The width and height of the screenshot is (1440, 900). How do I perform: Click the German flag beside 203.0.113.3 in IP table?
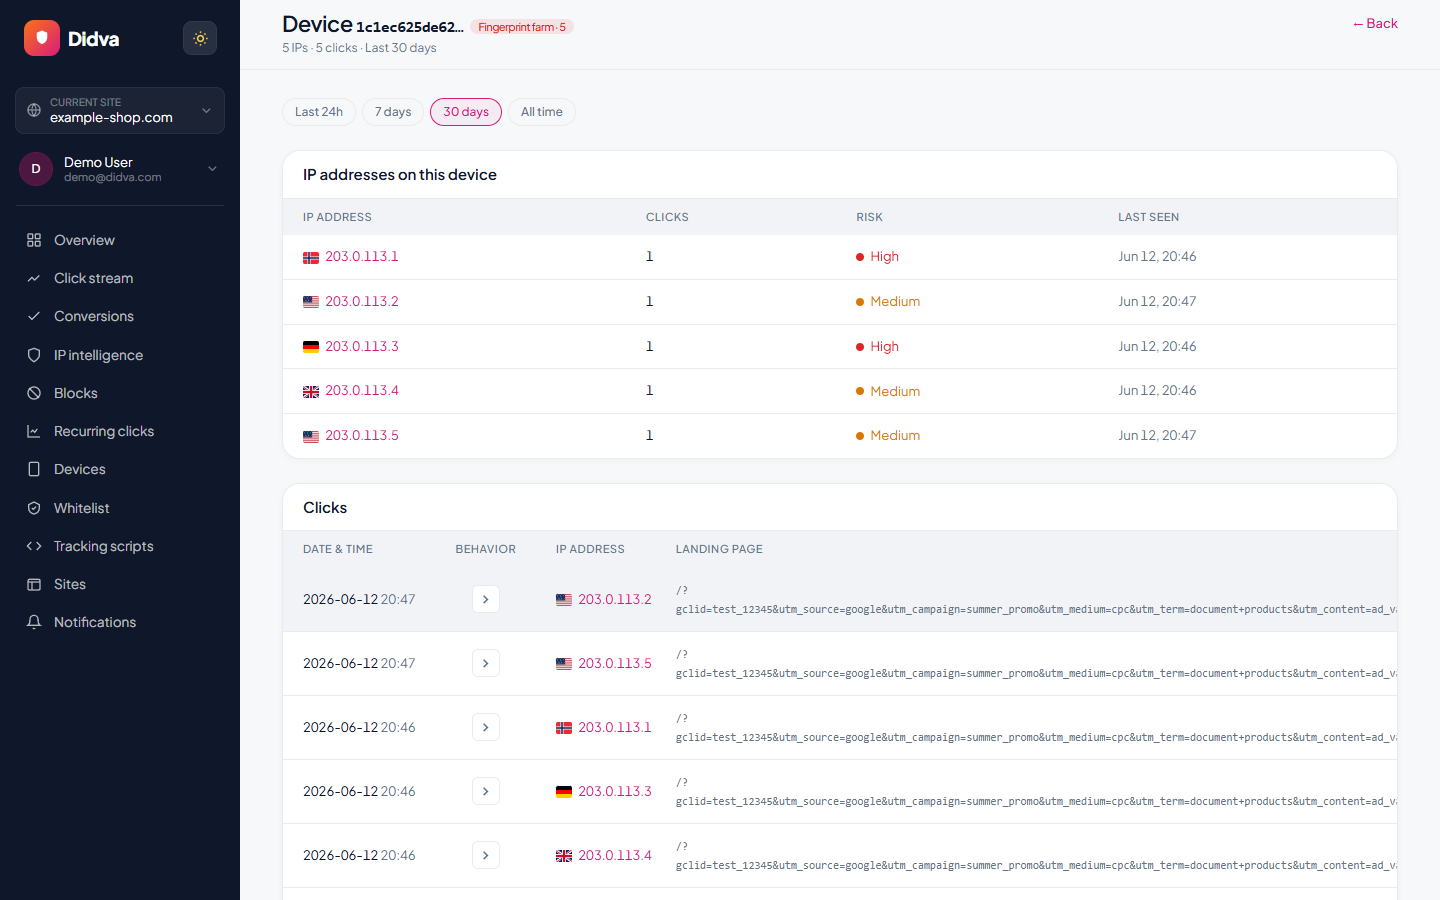tap(311, 347)
